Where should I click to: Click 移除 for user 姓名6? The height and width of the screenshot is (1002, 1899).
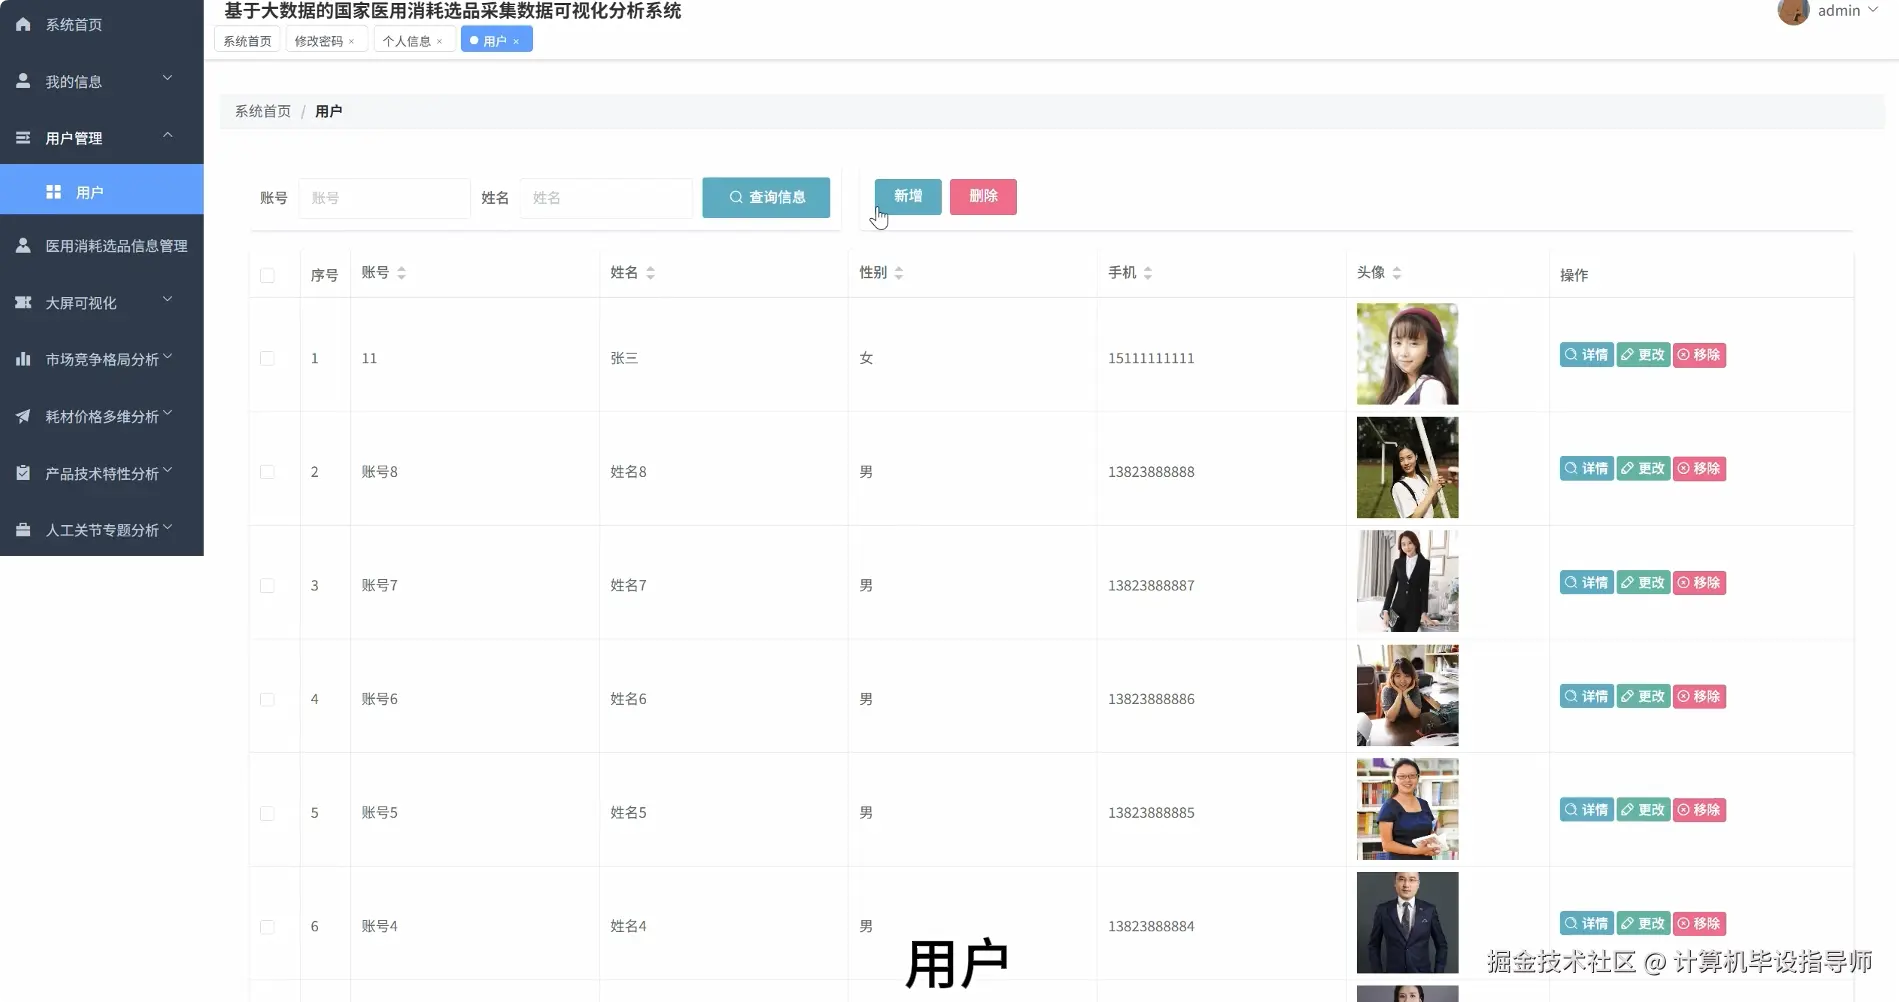tap(1699, 696)
